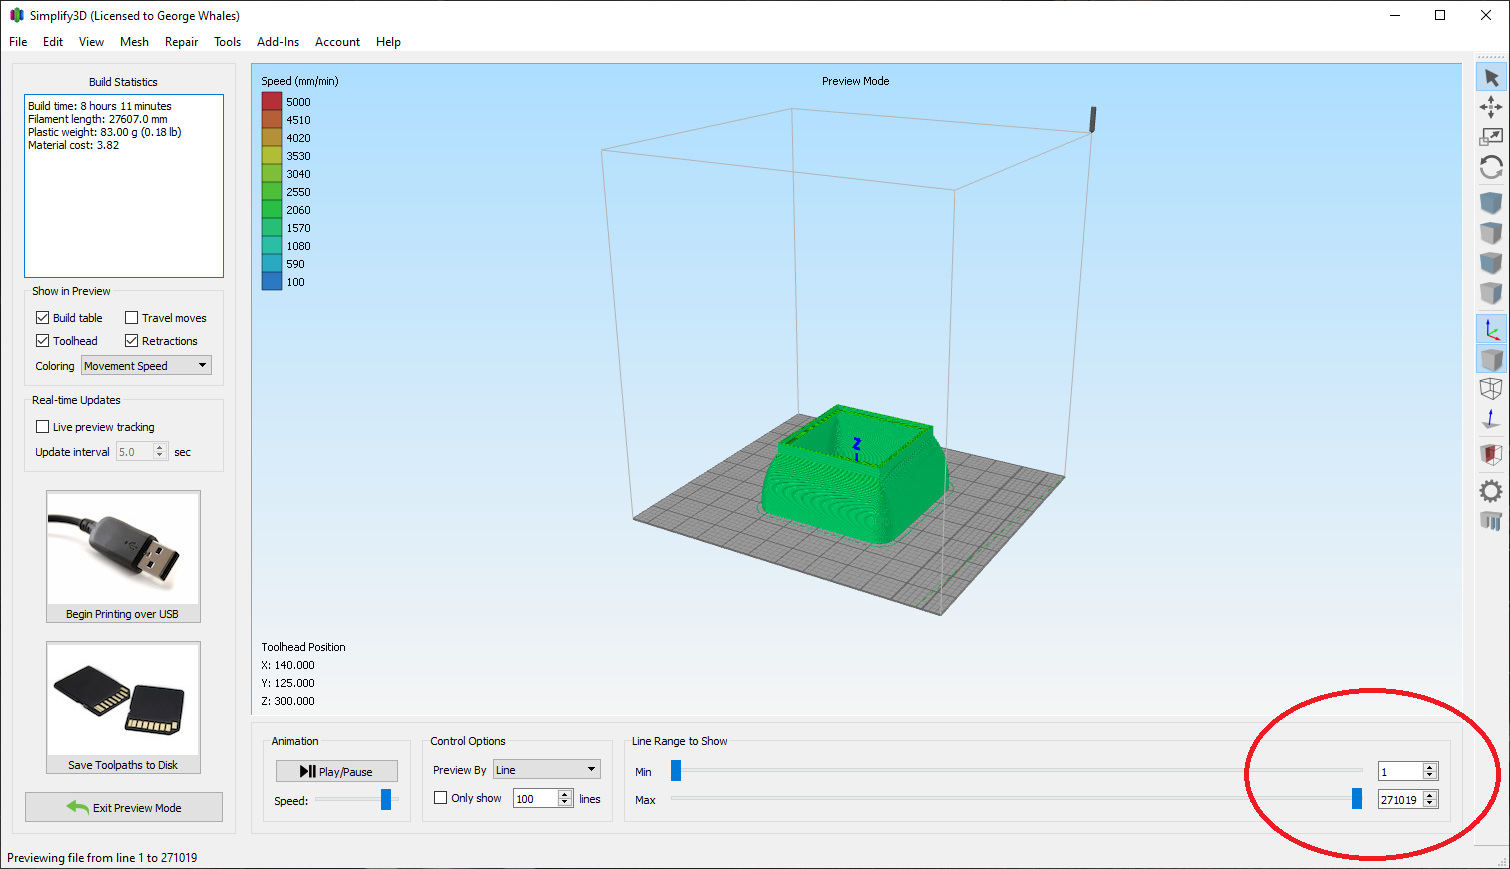Image resolution: width=1510 pixels, height=869 pixels.
Task: Click the Play/Pause animation button
Action: (337, 771)
